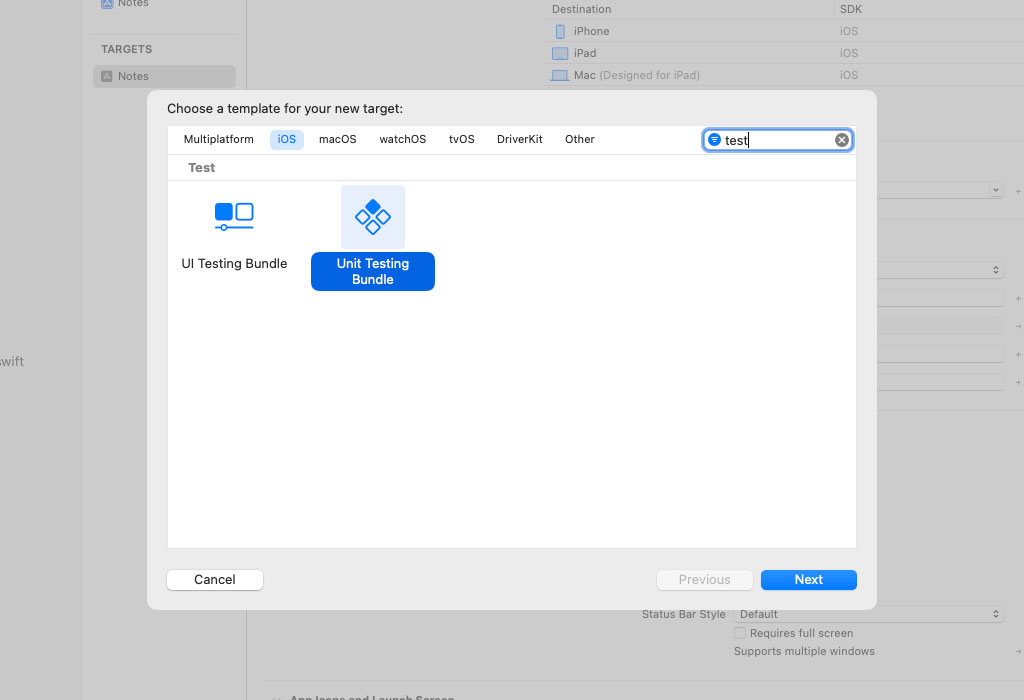1024x700 pixels.
Task: Open the Status Bar Style dropdown
Action: coord(868,614)
